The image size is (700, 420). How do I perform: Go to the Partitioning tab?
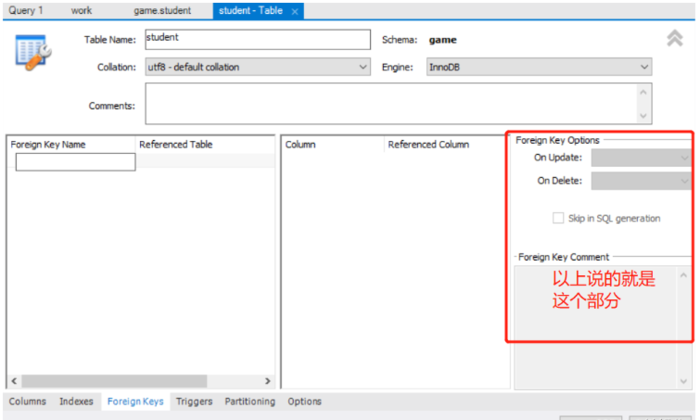(x=249, y=402)
